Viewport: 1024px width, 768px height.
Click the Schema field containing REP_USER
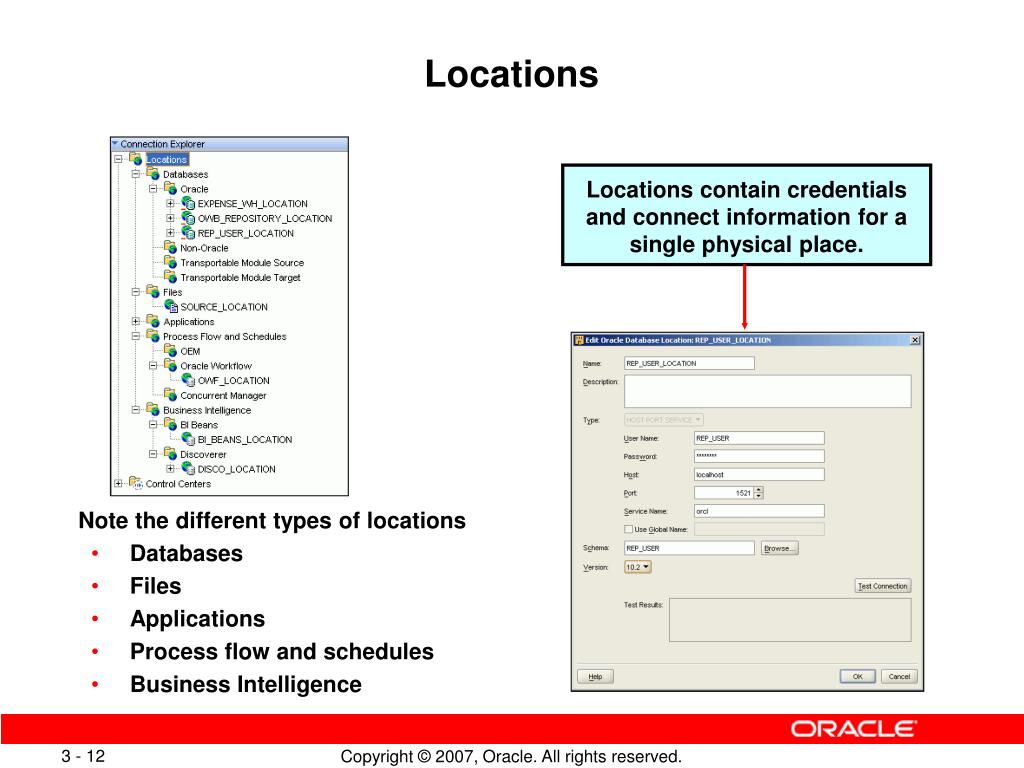coord(689,548)
